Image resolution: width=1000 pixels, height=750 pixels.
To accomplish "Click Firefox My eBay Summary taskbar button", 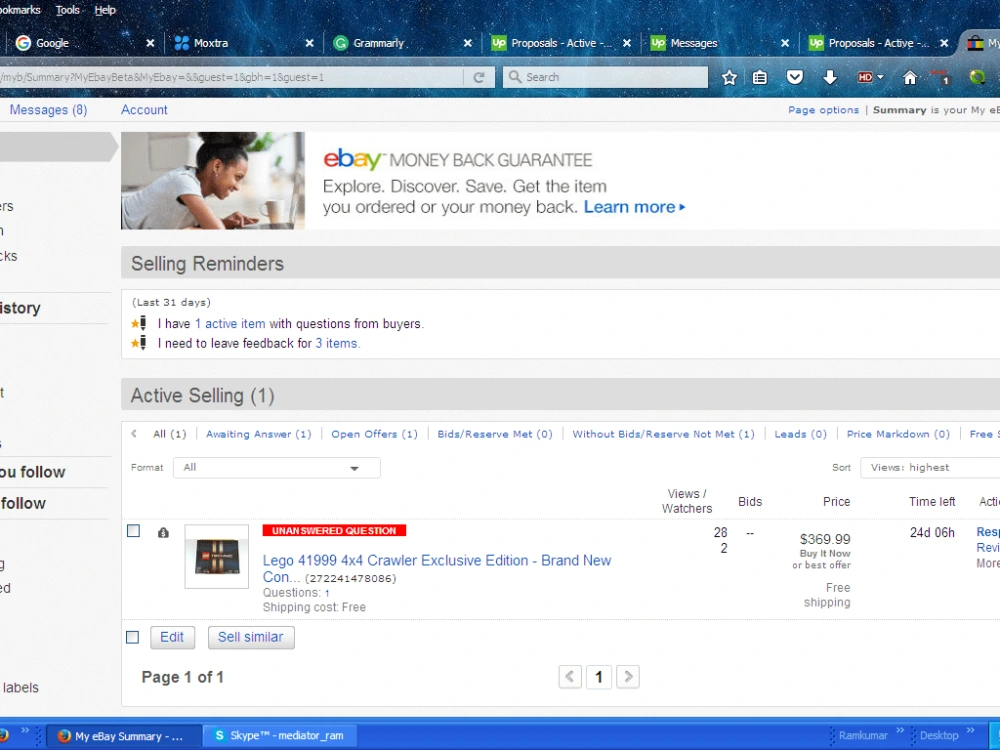I will pyautogui.click(x=123, y=736).
